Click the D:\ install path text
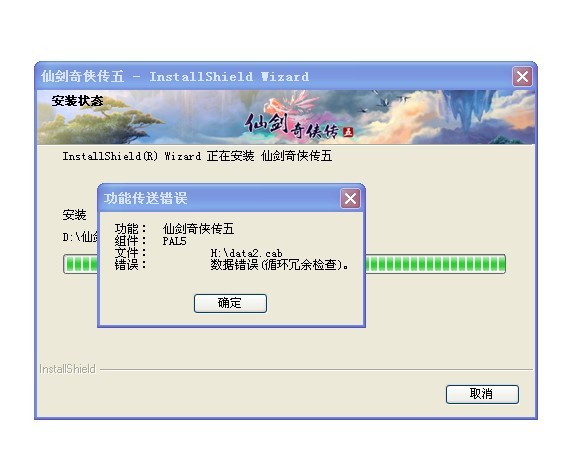This screenshot has width=576, height=457. tap(80, 237)
